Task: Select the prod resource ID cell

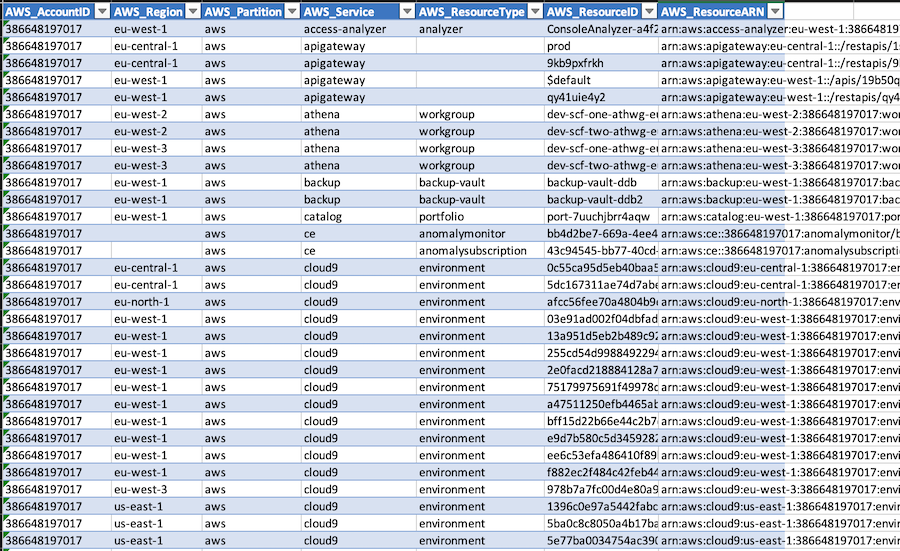Action: [601, 46]
